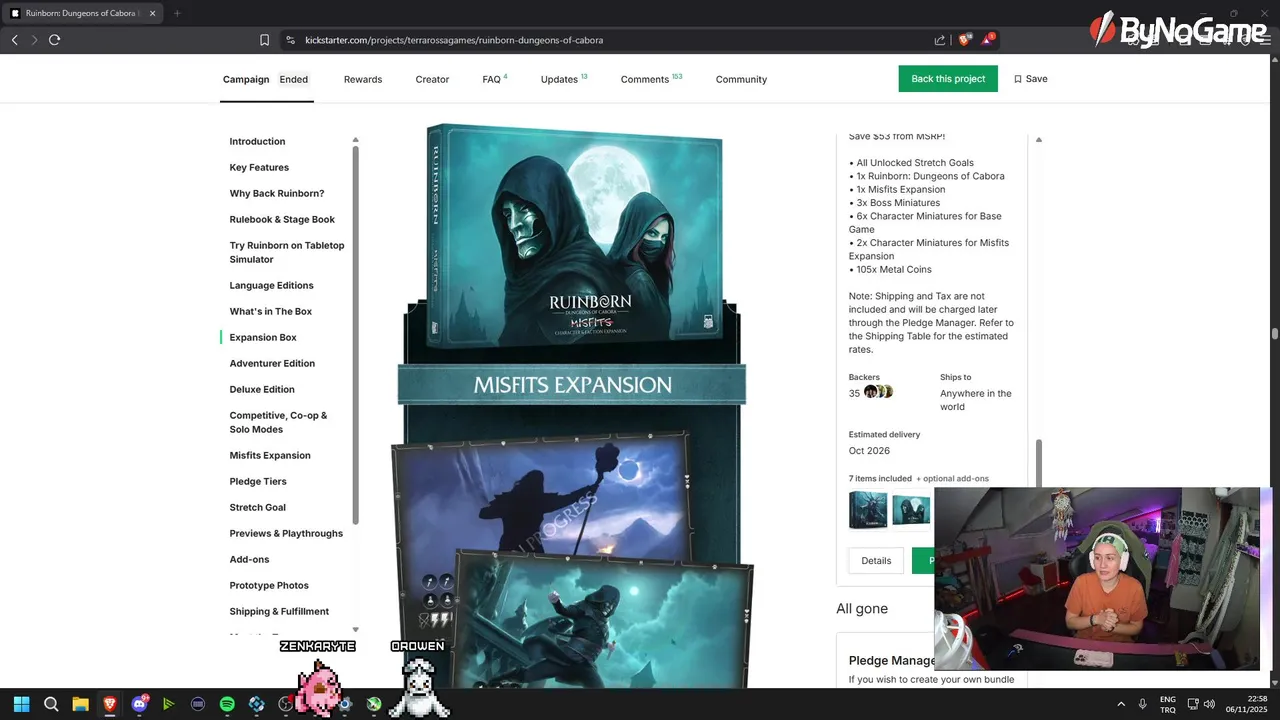The width and height of the screenshot is (1280, 720).
Task: Show hidden system tray icons
Action: pos(1121,704)
